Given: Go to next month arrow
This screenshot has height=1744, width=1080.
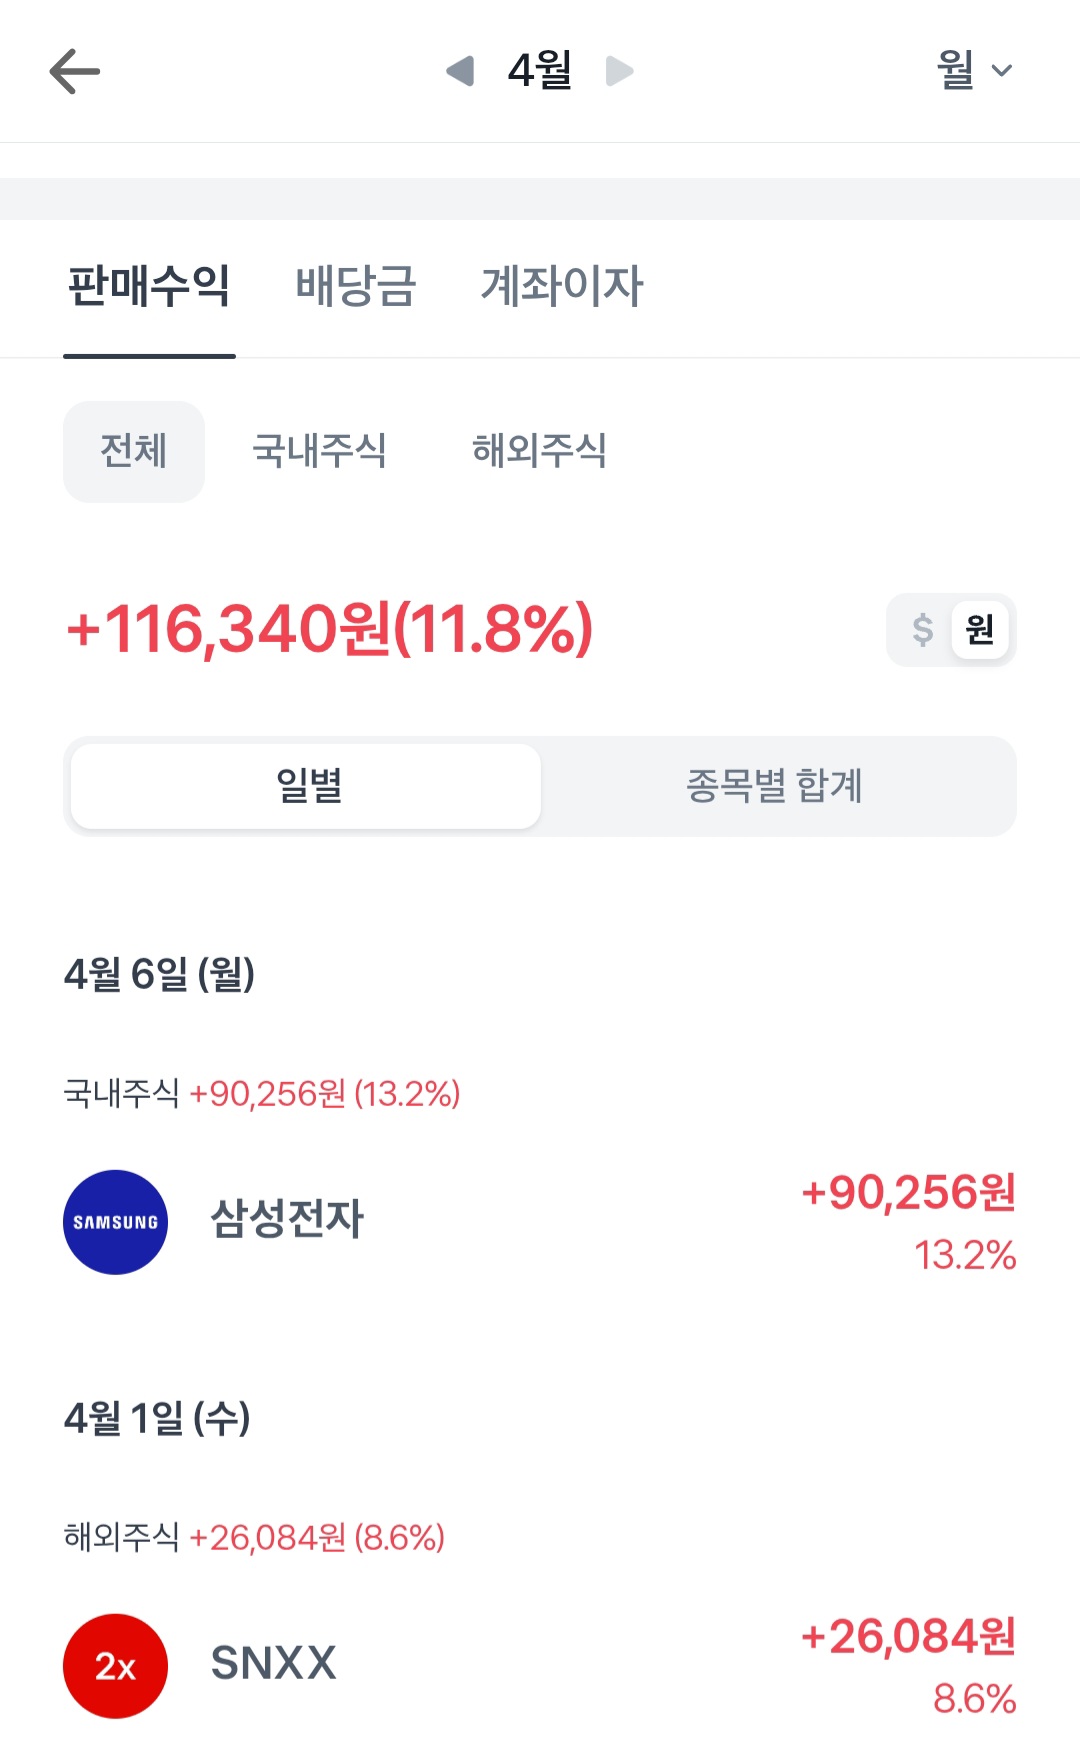Looking at the screenshot, I should click(619, 71).
